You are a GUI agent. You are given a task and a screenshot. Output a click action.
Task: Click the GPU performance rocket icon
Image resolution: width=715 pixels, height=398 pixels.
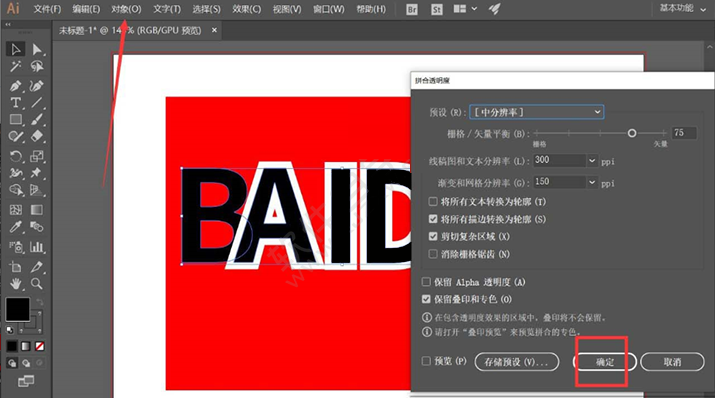495,9
